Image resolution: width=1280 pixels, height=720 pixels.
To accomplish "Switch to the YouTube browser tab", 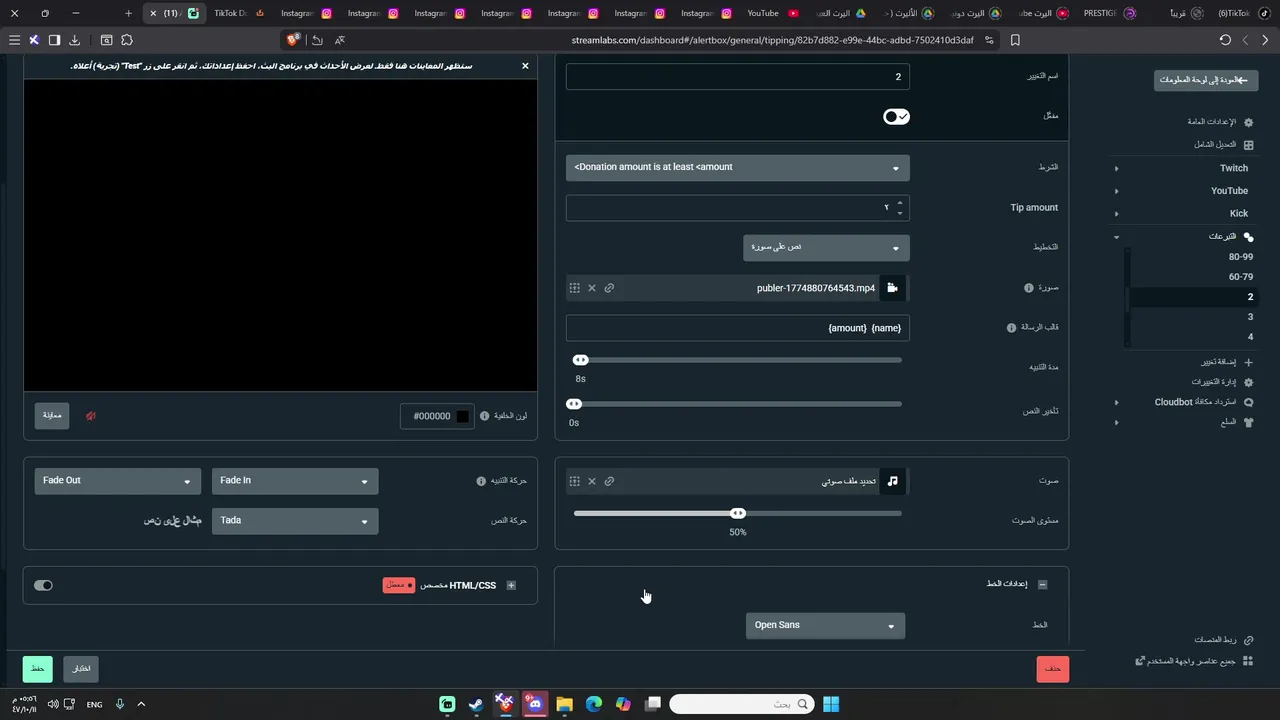I will [x=773, y=13].
